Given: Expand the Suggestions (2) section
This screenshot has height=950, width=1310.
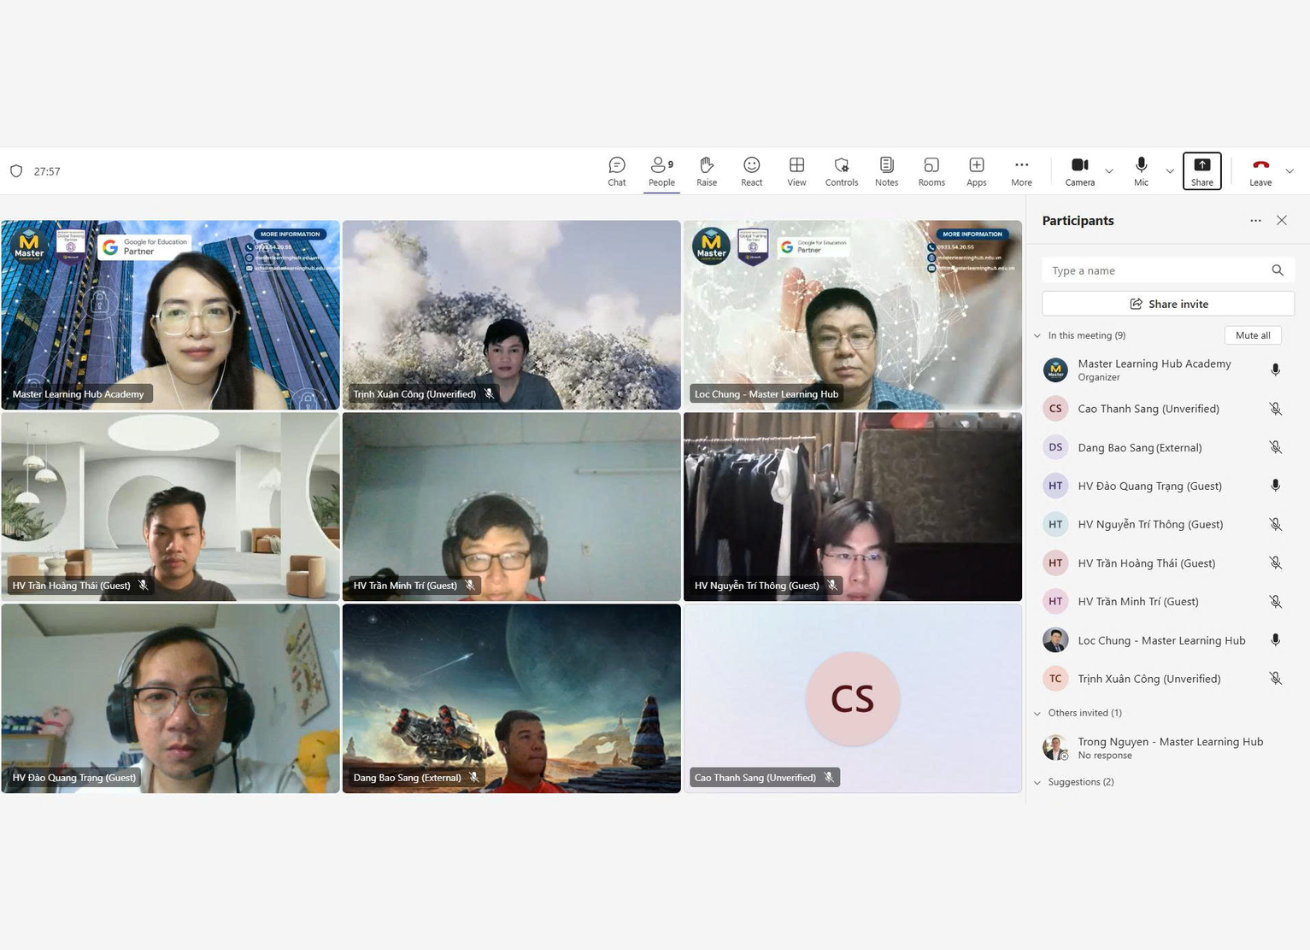Looking at the screenshot, I should click(1037, 782).
